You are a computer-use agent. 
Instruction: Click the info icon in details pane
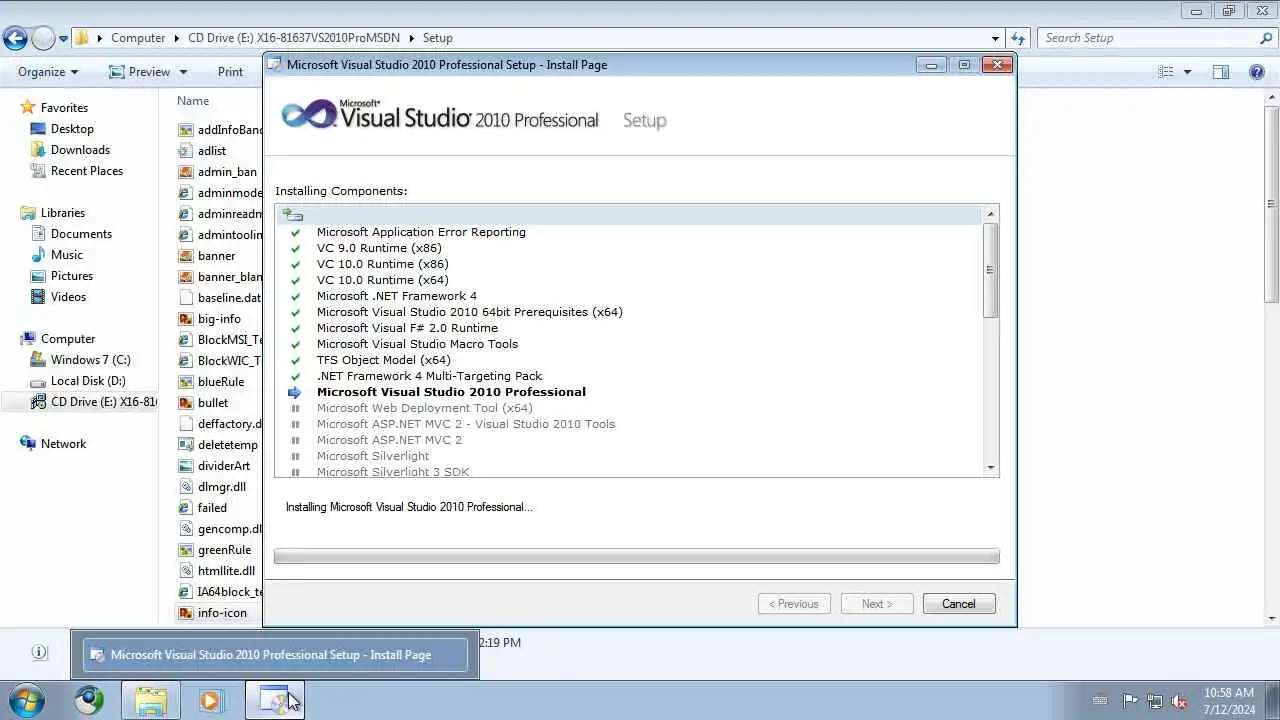(x=39, y=652)
